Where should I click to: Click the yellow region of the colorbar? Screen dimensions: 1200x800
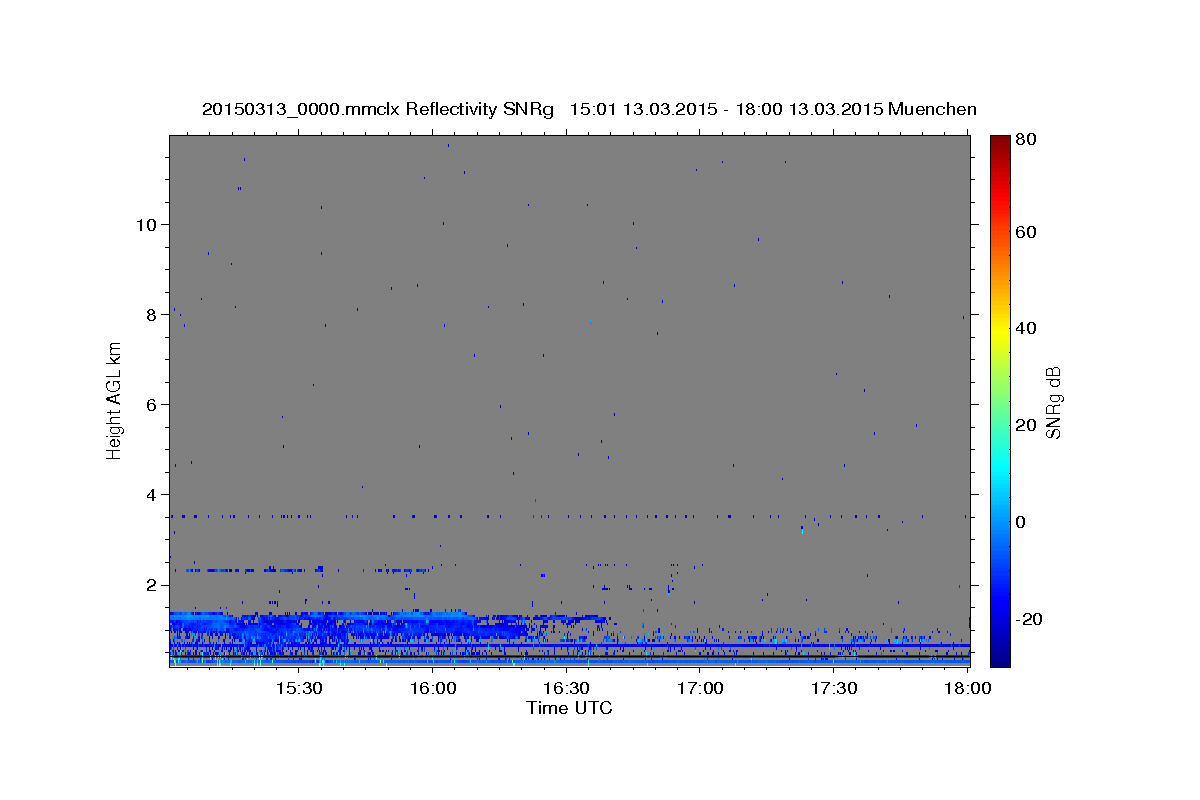pos(1000,330)
